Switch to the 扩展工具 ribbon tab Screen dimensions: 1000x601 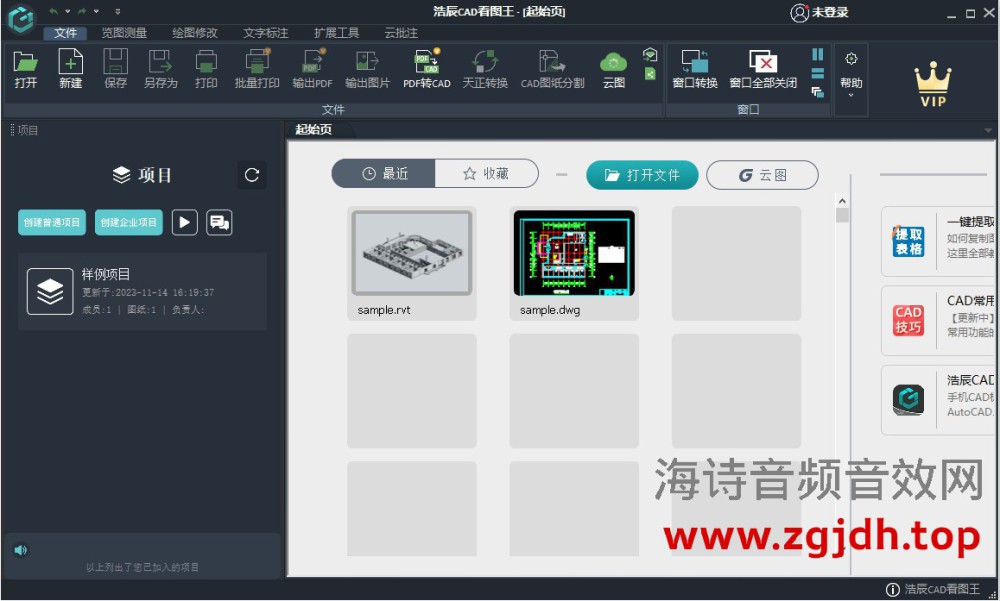pyautogui.click(x=336, y=33)
